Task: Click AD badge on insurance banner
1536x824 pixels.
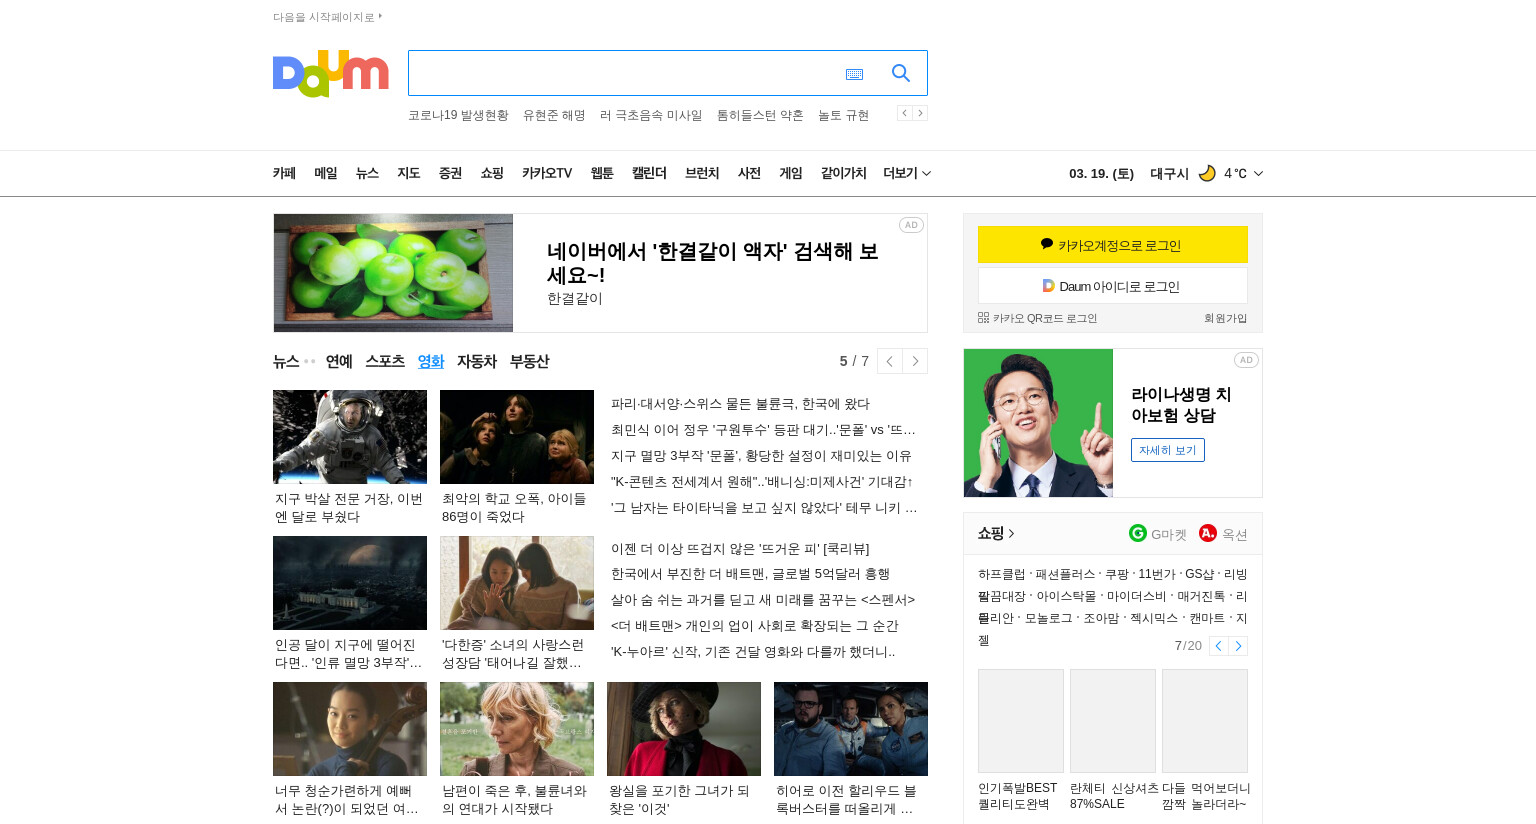Action: (1246, 360)
